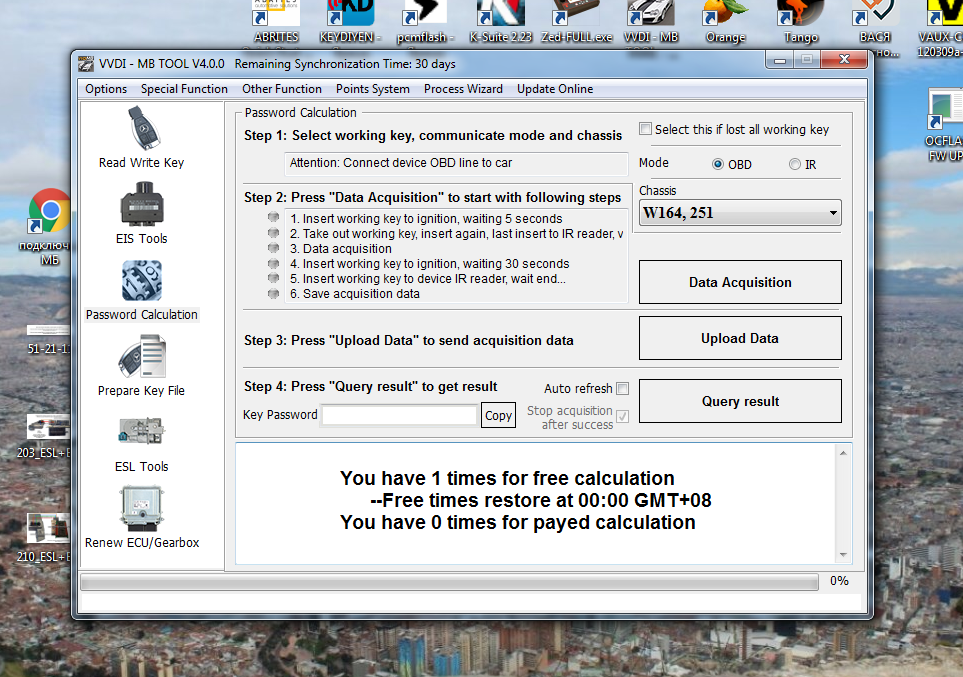963x677 pixels.
Task: Click step '1. Insert working key to ignition, waiting 5 seconds'
Action: tap(426, 219)
